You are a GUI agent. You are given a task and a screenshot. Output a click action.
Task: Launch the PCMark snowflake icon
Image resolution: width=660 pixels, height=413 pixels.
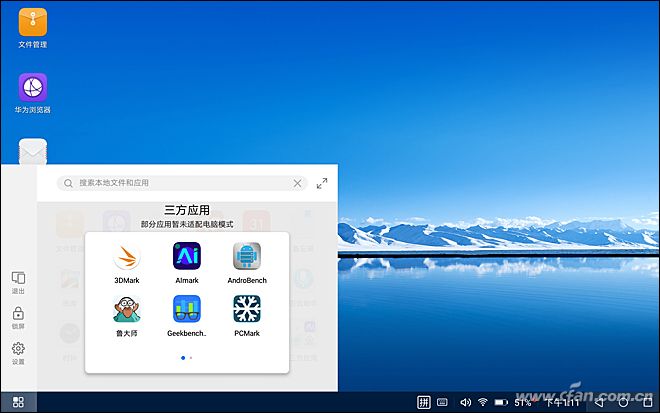point(246,310)
